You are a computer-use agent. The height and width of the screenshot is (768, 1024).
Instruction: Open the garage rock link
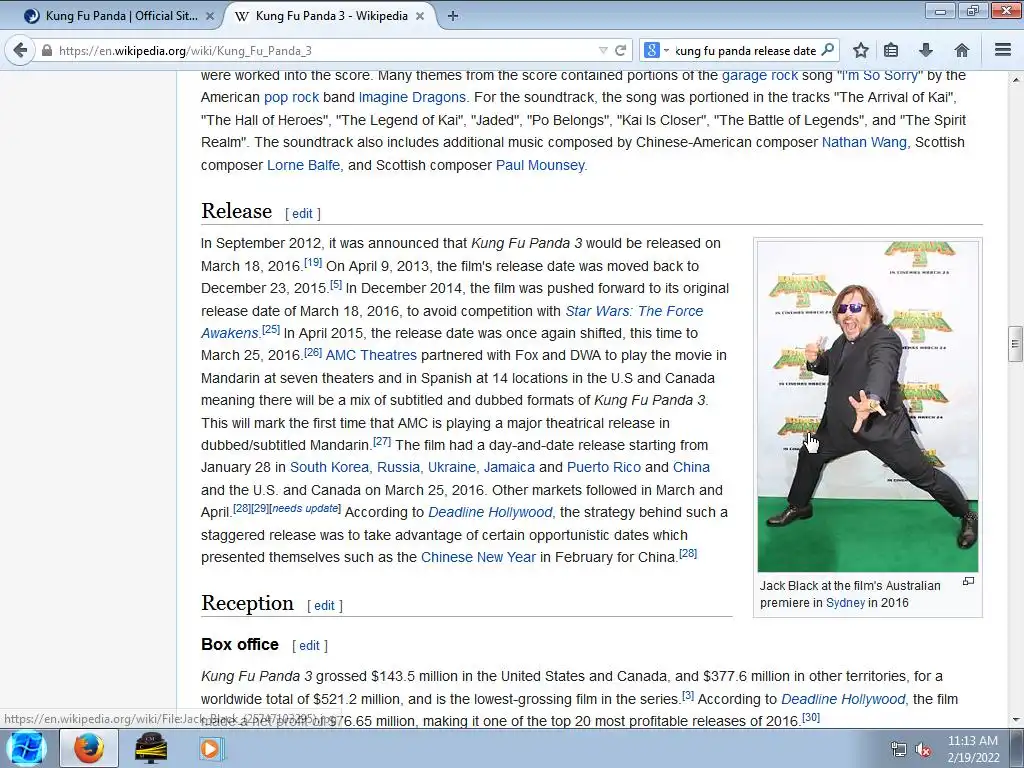pyautogui.click(x=760, y=75)
